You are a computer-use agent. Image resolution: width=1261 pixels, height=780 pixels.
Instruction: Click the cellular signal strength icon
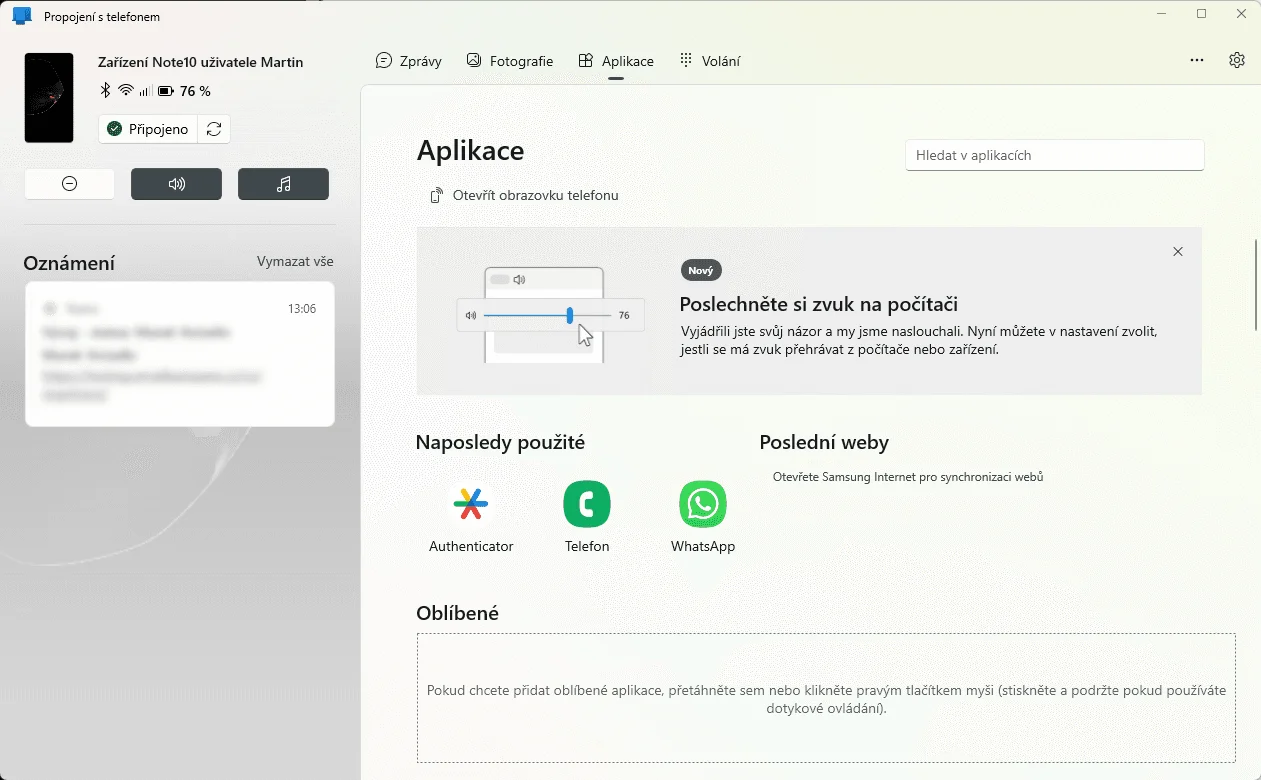(145, 91)
